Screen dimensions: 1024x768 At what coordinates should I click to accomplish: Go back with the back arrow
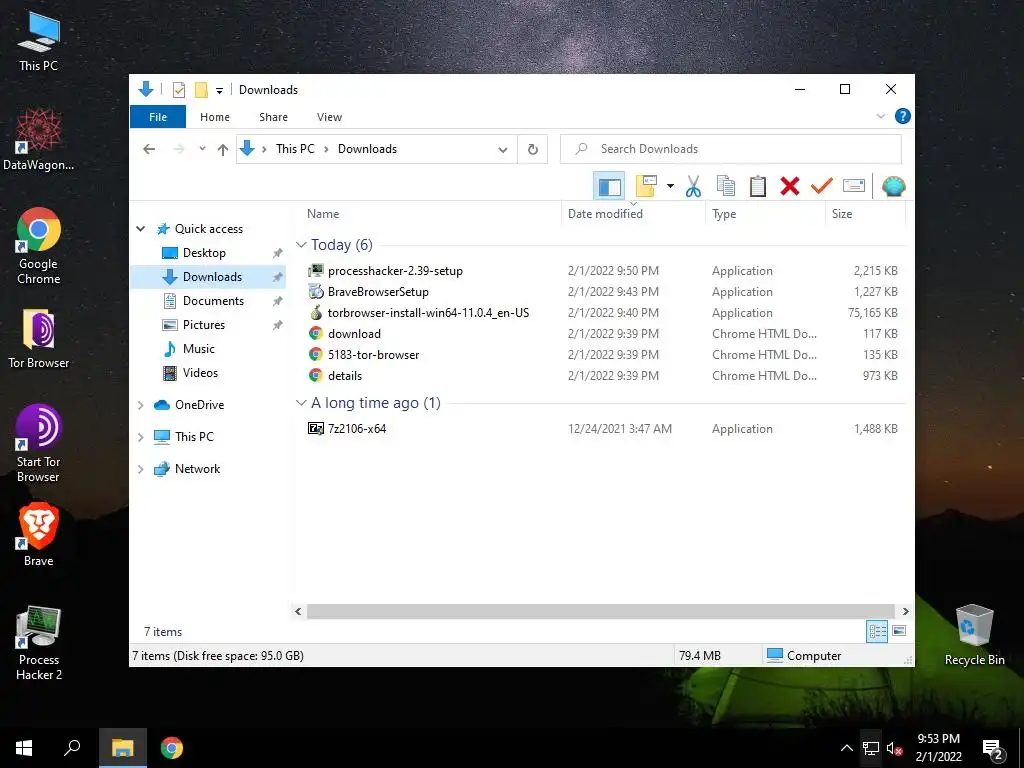pyautogui.click(x=149, y=149)
